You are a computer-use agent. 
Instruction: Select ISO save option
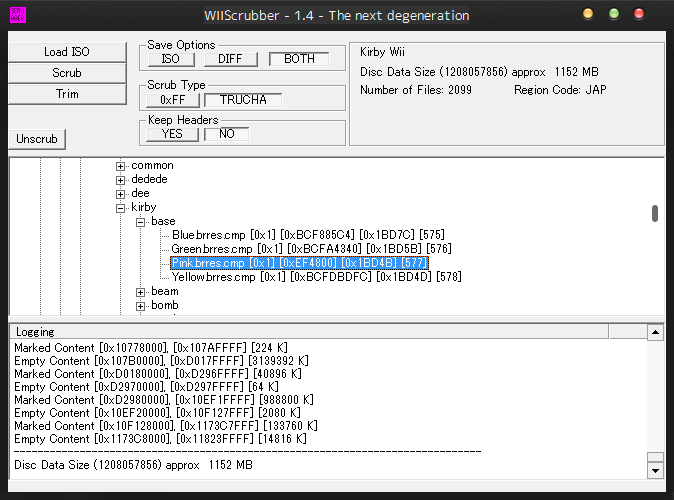point(171,59)
